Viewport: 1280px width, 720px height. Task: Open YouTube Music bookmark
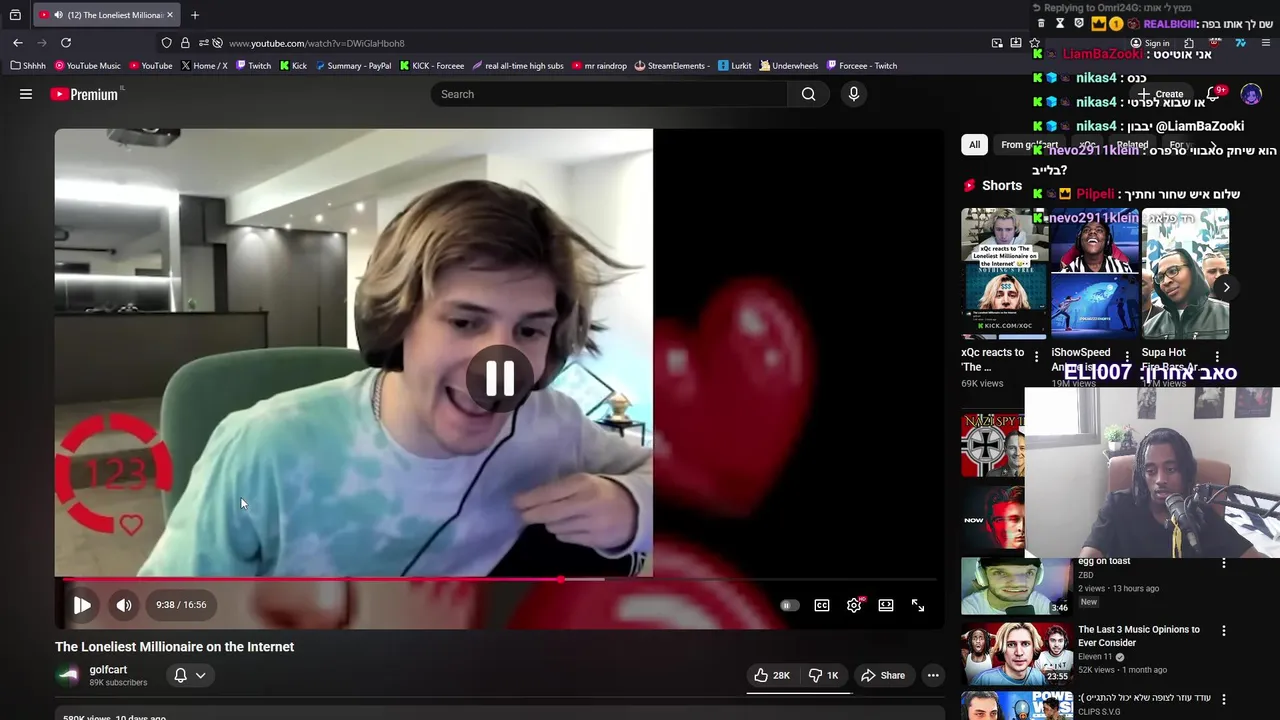87,66
